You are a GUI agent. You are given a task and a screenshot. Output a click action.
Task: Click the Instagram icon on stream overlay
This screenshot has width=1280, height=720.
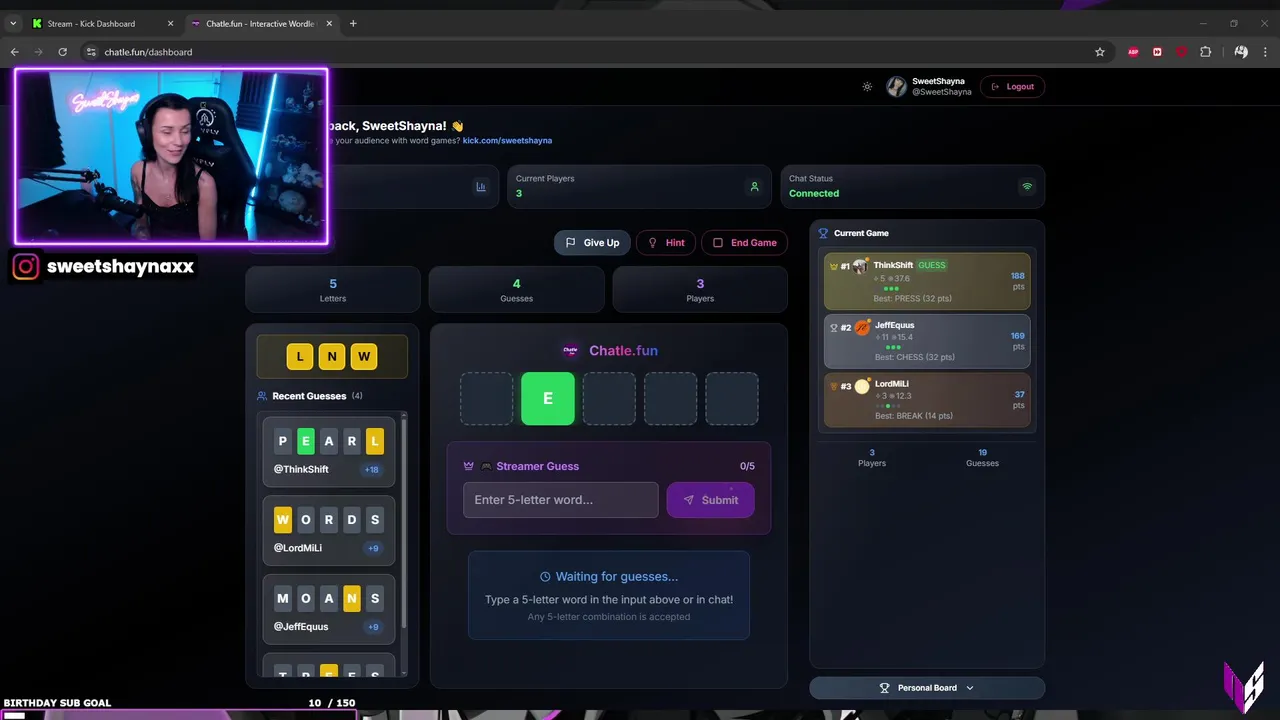pos(27,267)
